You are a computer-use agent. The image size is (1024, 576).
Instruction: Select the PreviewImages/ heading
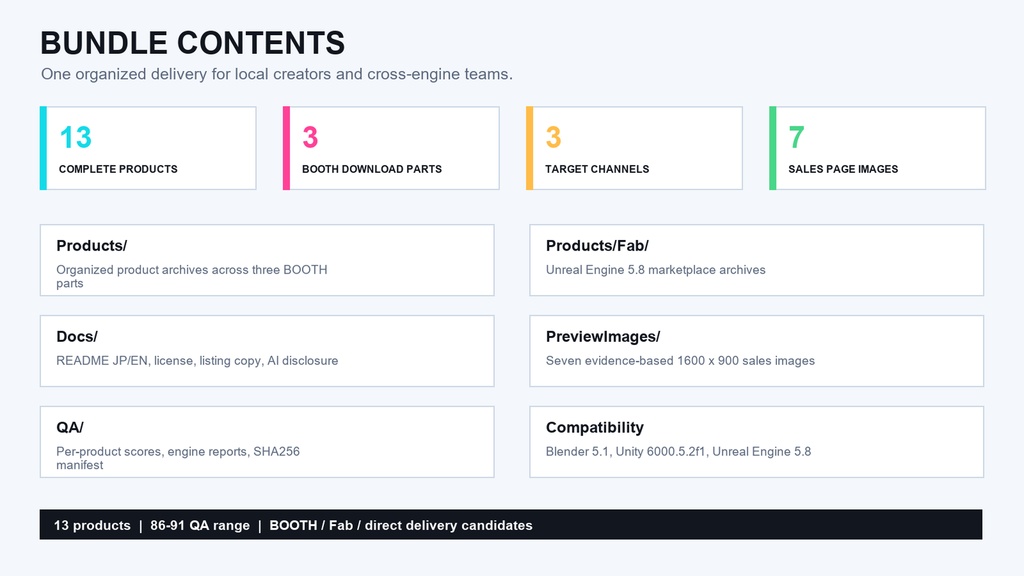click(603, 337)
